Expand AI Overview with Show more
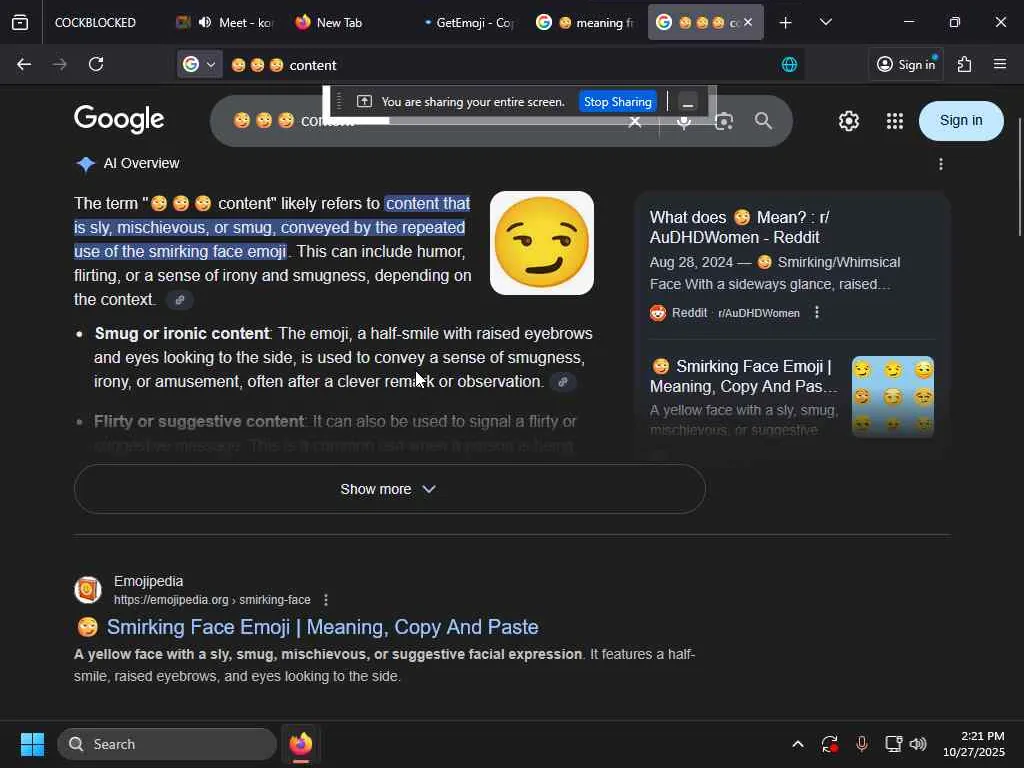The image size is (1024, 768). click(389, 489)
